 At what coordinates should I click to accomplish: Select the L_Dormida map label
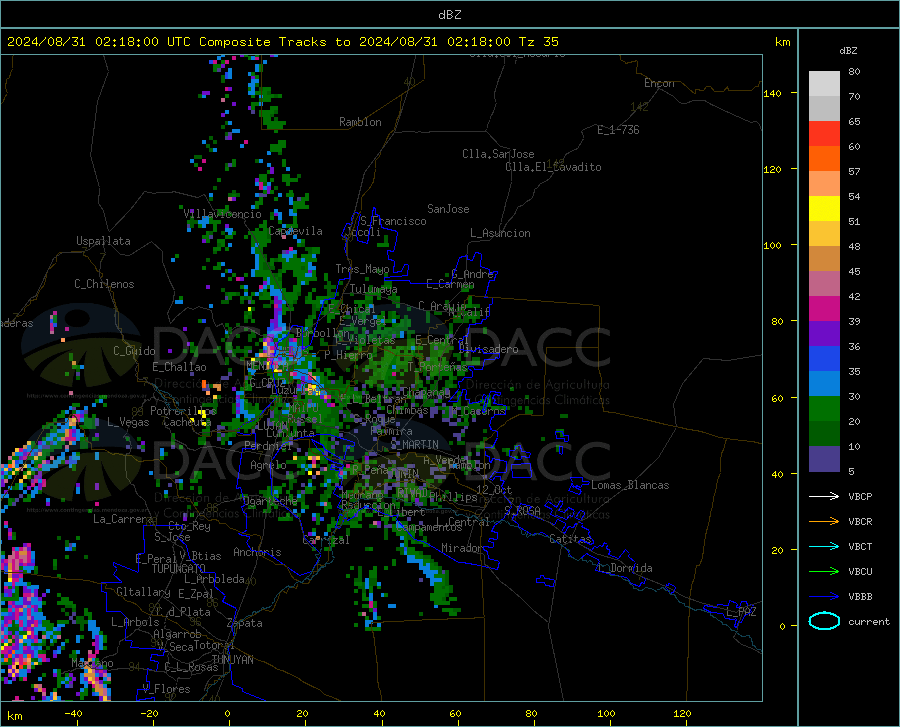(x=624, y=568)
